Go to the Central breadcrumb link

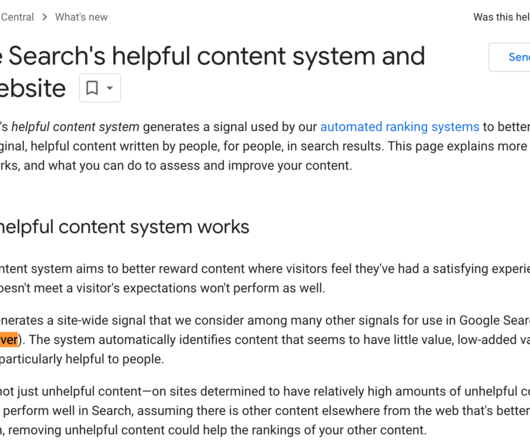17,17
